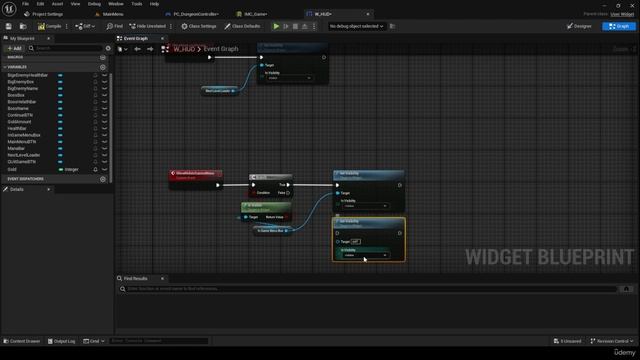
Task: Switch to IMC_Game tab
Action: click(252, 14)
